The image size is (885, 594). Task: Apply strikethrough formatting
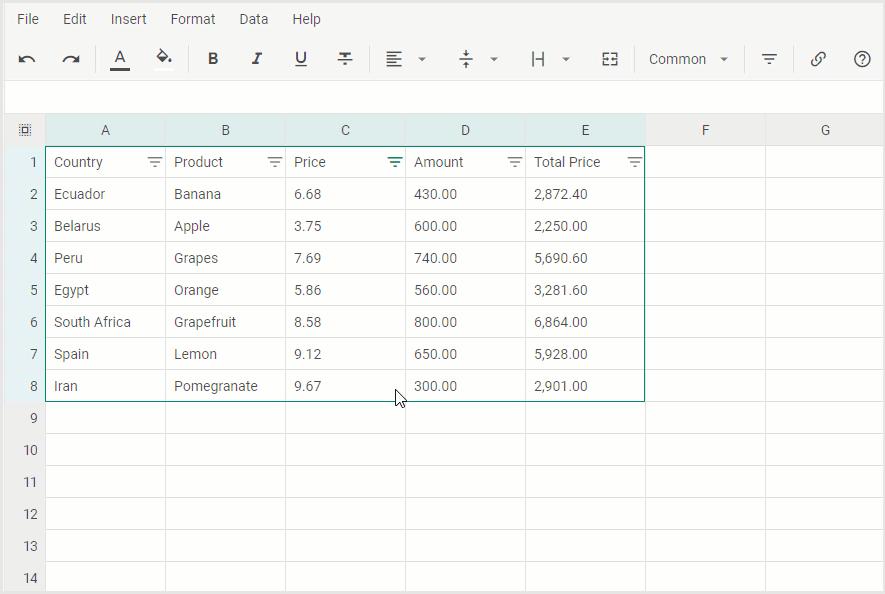coord(344,59)
